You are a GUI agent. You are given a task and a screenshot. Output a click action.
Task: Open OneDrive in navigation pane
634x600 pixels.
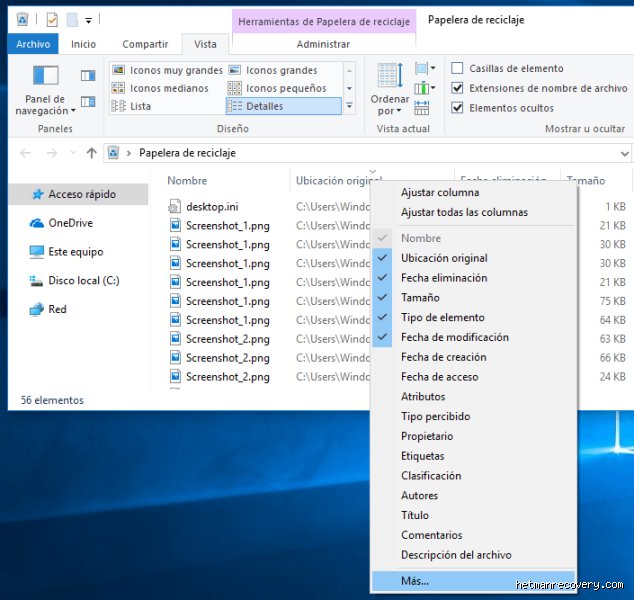(x=61, y=223)
